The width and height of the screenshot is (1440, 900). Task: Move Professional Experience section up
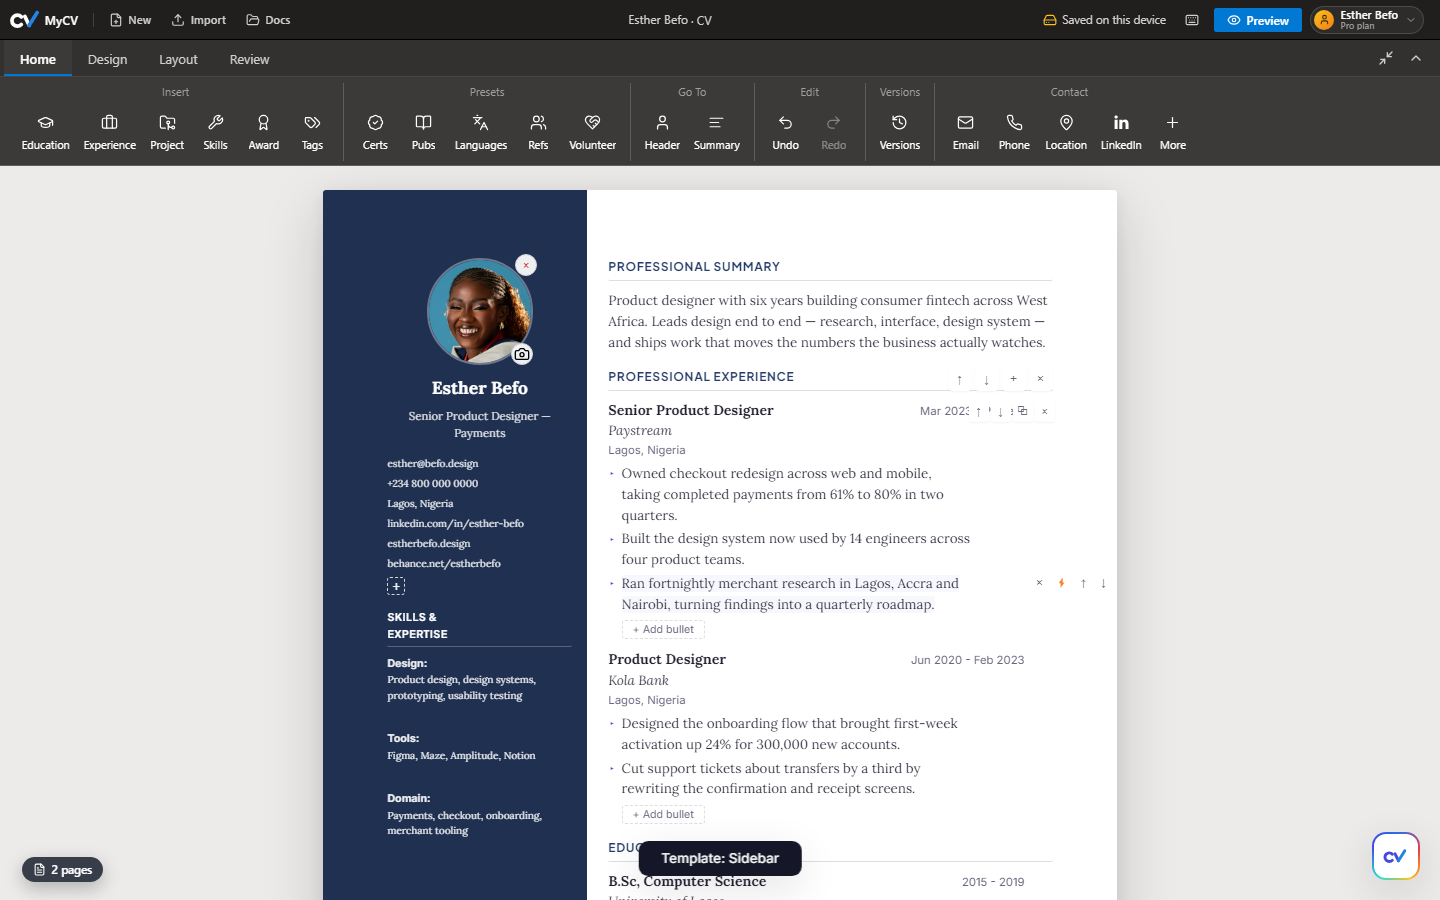(960, 379)
